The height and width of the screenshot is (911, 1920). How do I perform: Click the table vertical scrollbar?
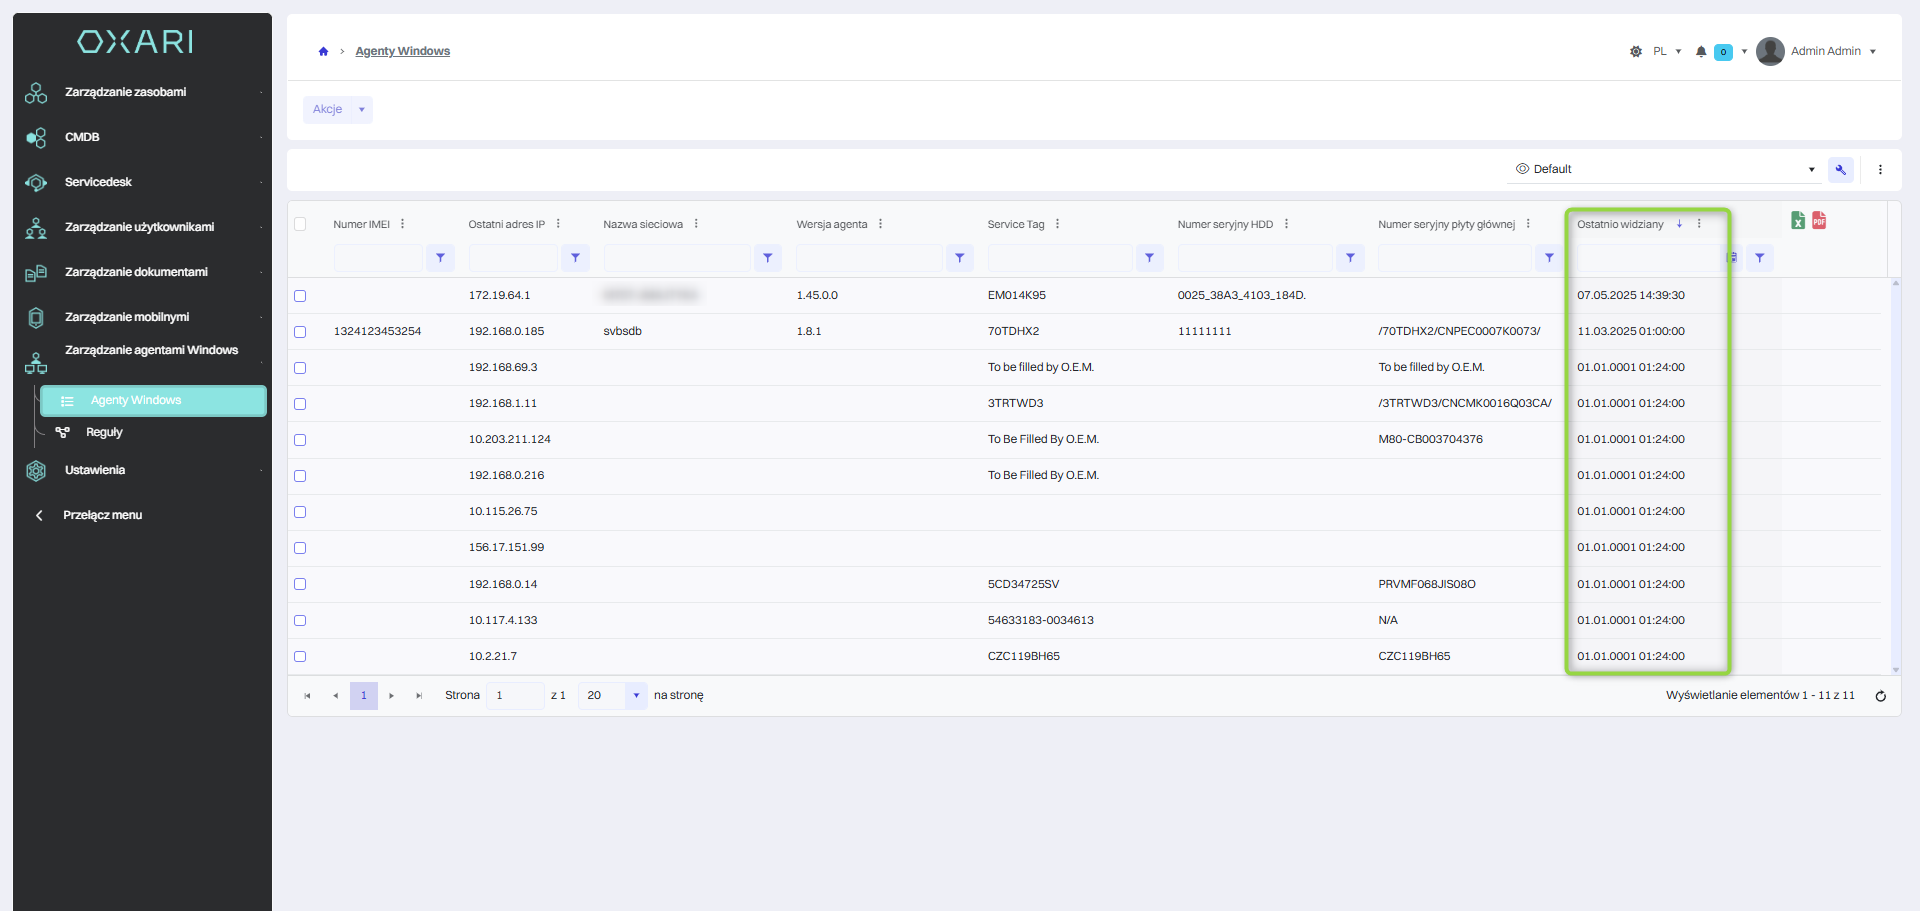pyautogui.click(x=1895, y=476)
